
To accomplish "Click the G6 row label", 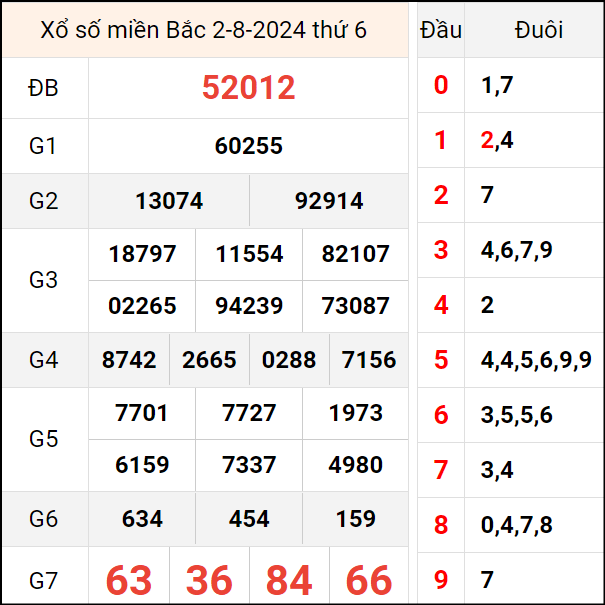I will (43, 519).
